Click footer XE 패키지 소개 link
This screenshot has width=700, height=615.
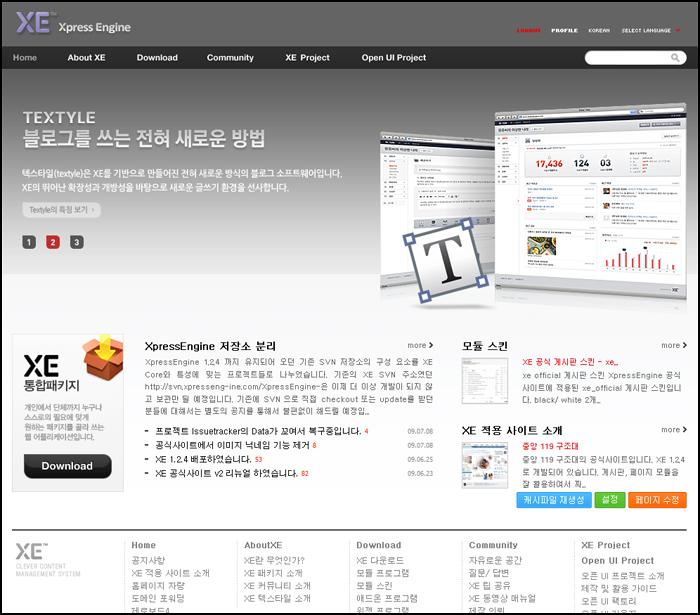coord(273,573)
